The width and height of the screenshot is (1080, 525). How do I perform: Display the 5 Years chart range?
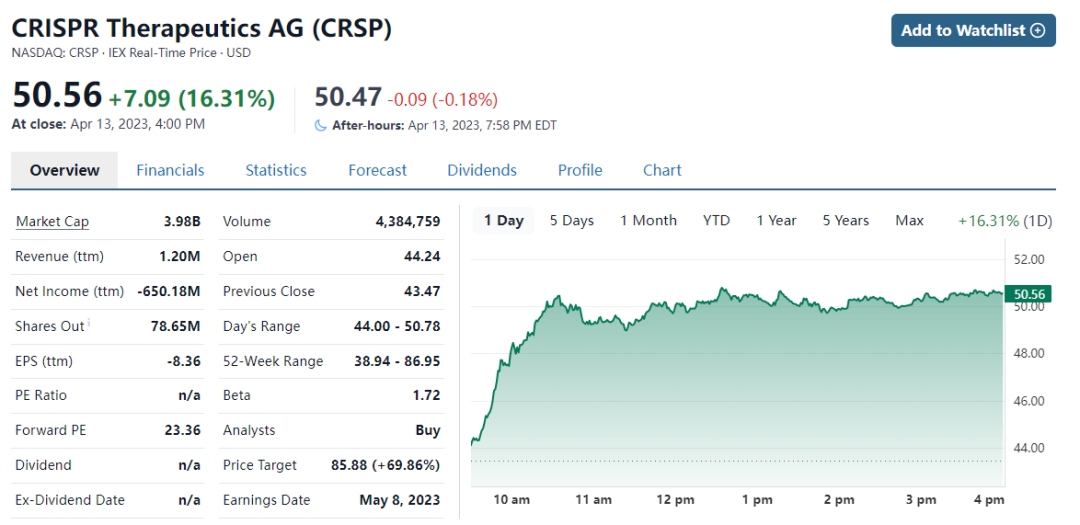[846, 220]
